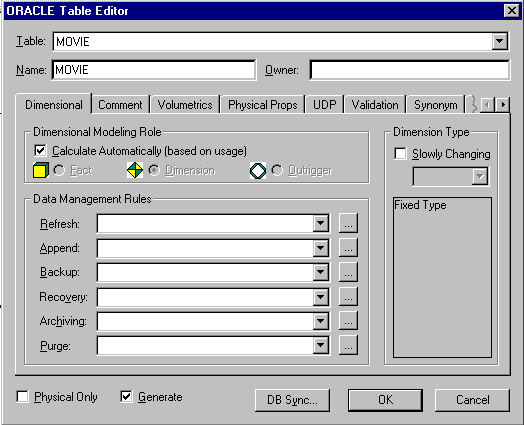Enable the Slowly Changing checkbox

click(400, 154)
